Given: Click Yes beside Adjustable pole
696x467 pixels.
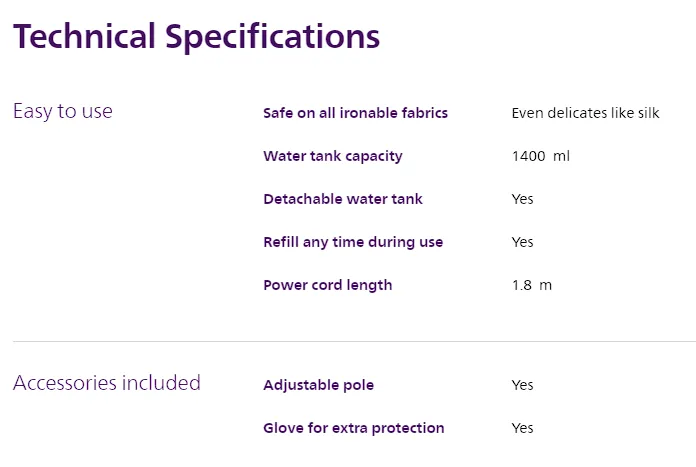Looking at the screenshot, I should (x=522, y=385).
